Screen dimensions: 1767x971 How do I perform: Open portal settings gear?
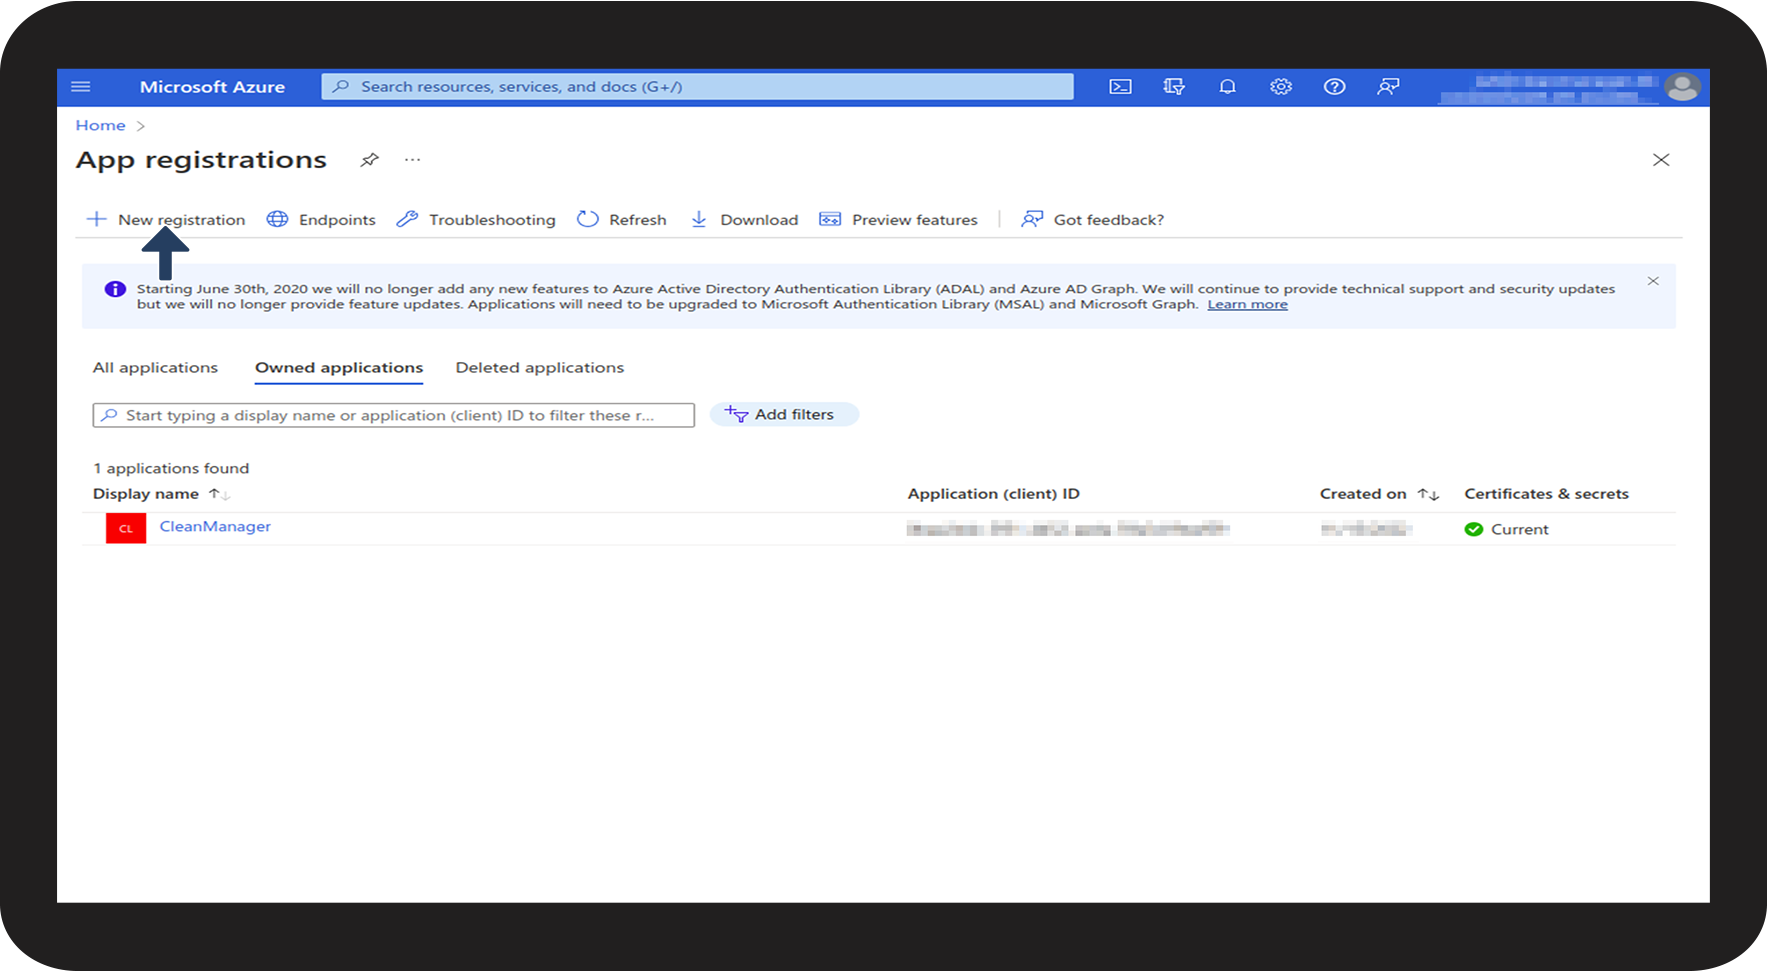click(1280, 87)
